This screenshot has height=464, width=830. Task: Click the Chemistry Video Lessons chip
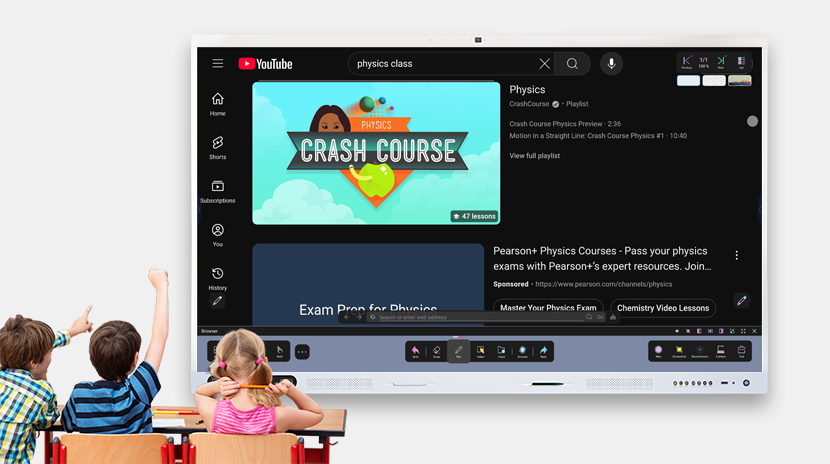pos(663,308)
